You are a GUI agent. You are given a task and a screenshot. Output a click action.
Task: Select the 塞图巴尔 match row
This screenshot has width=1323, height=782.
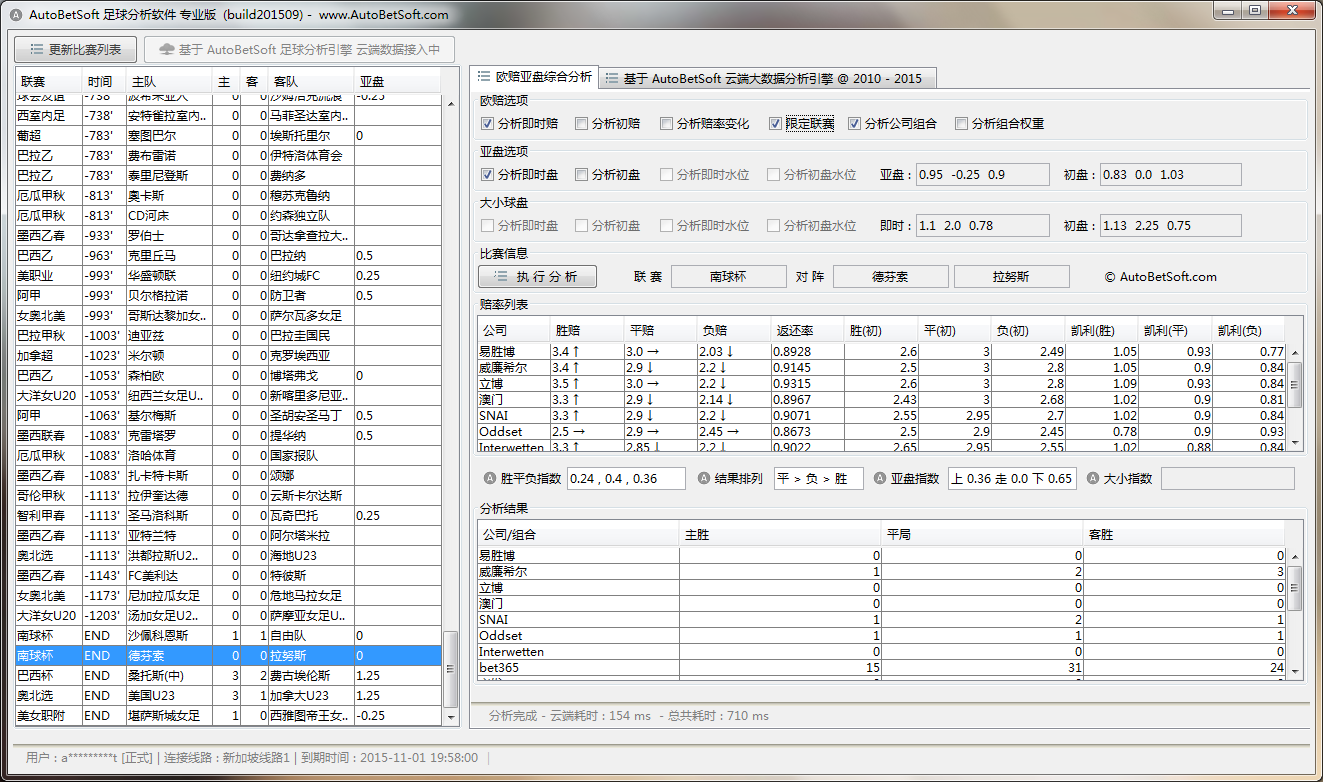point(228,136)
